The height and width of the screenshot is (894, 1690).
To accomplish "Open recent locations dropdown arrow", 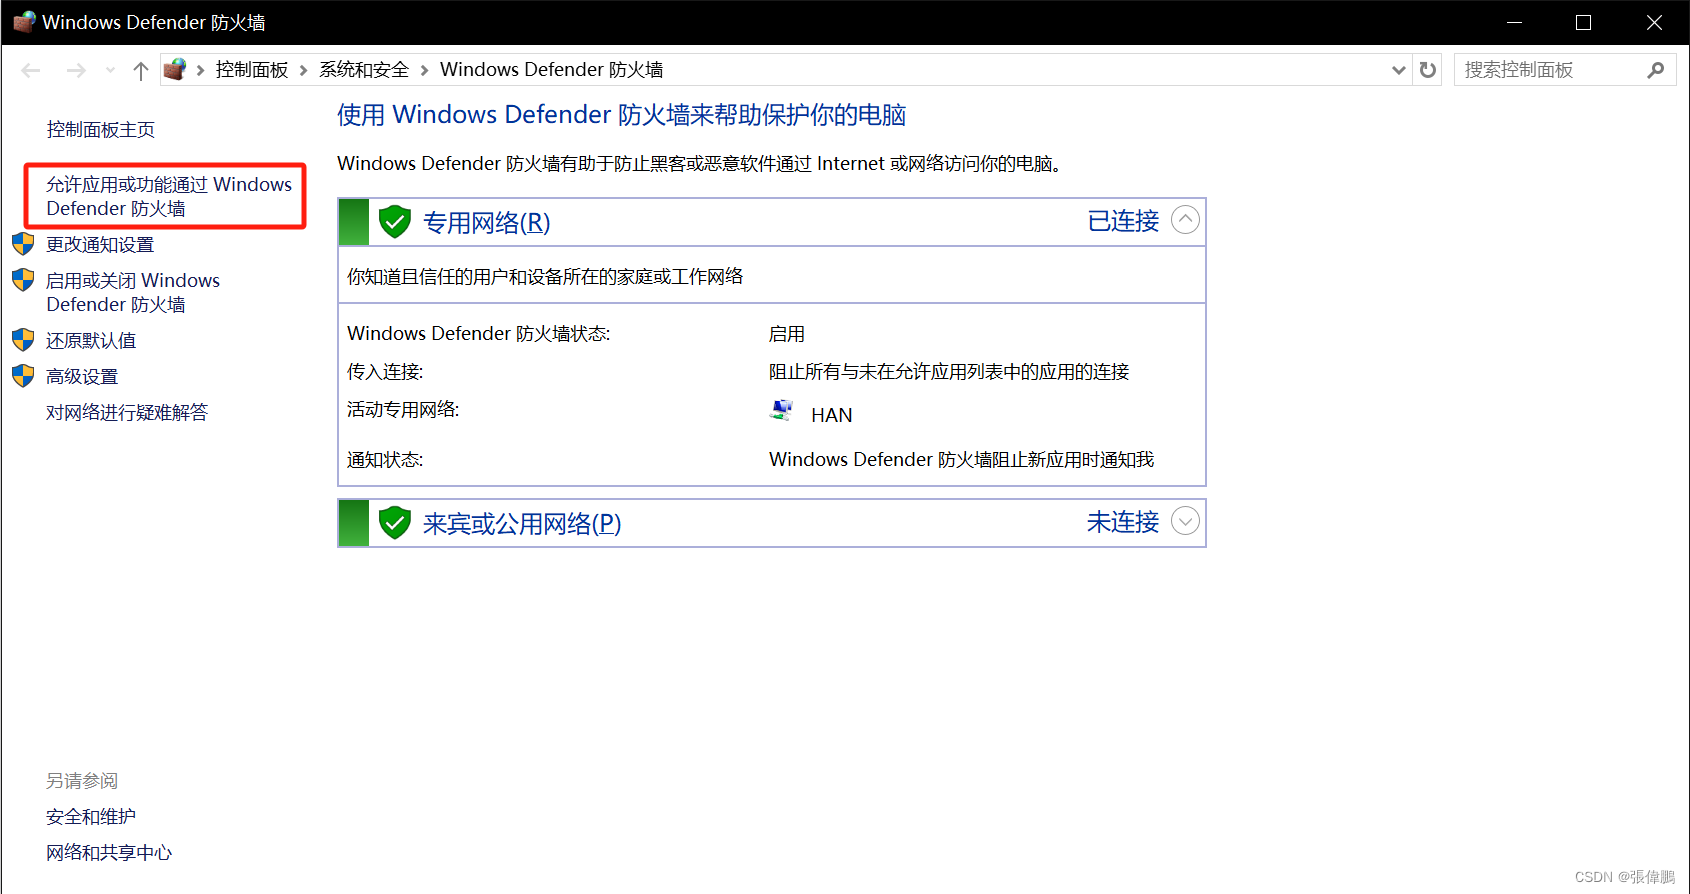I will (x=110, y=70).
